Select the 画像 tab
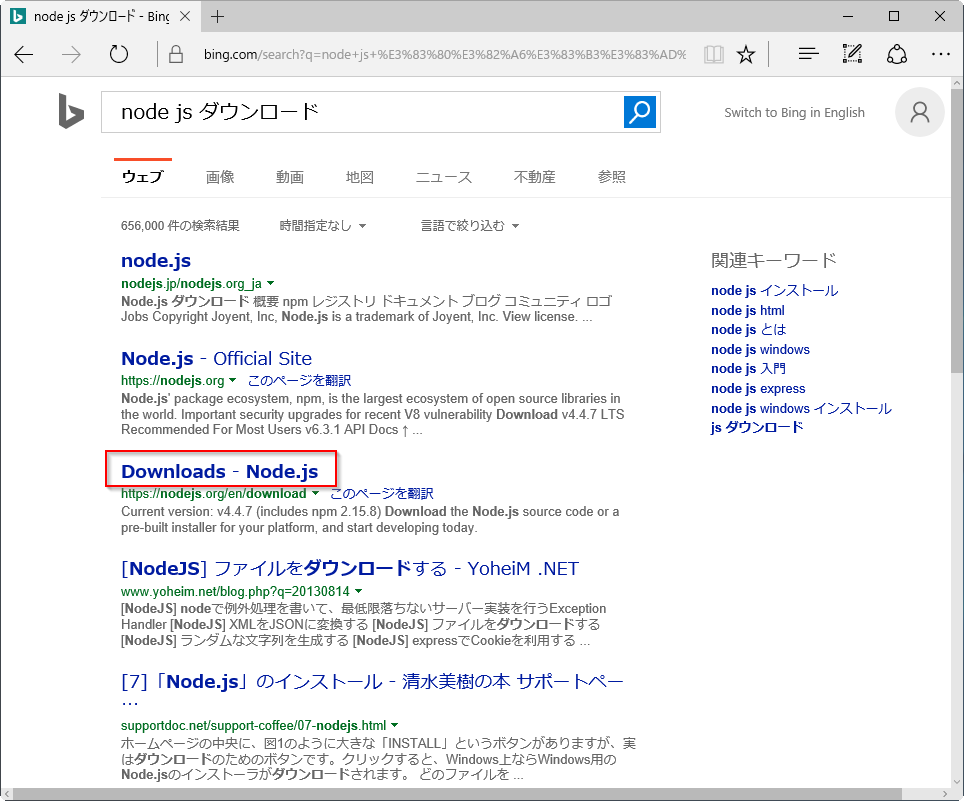This screenshot has height=801, width=964. [x=220, y=177]
